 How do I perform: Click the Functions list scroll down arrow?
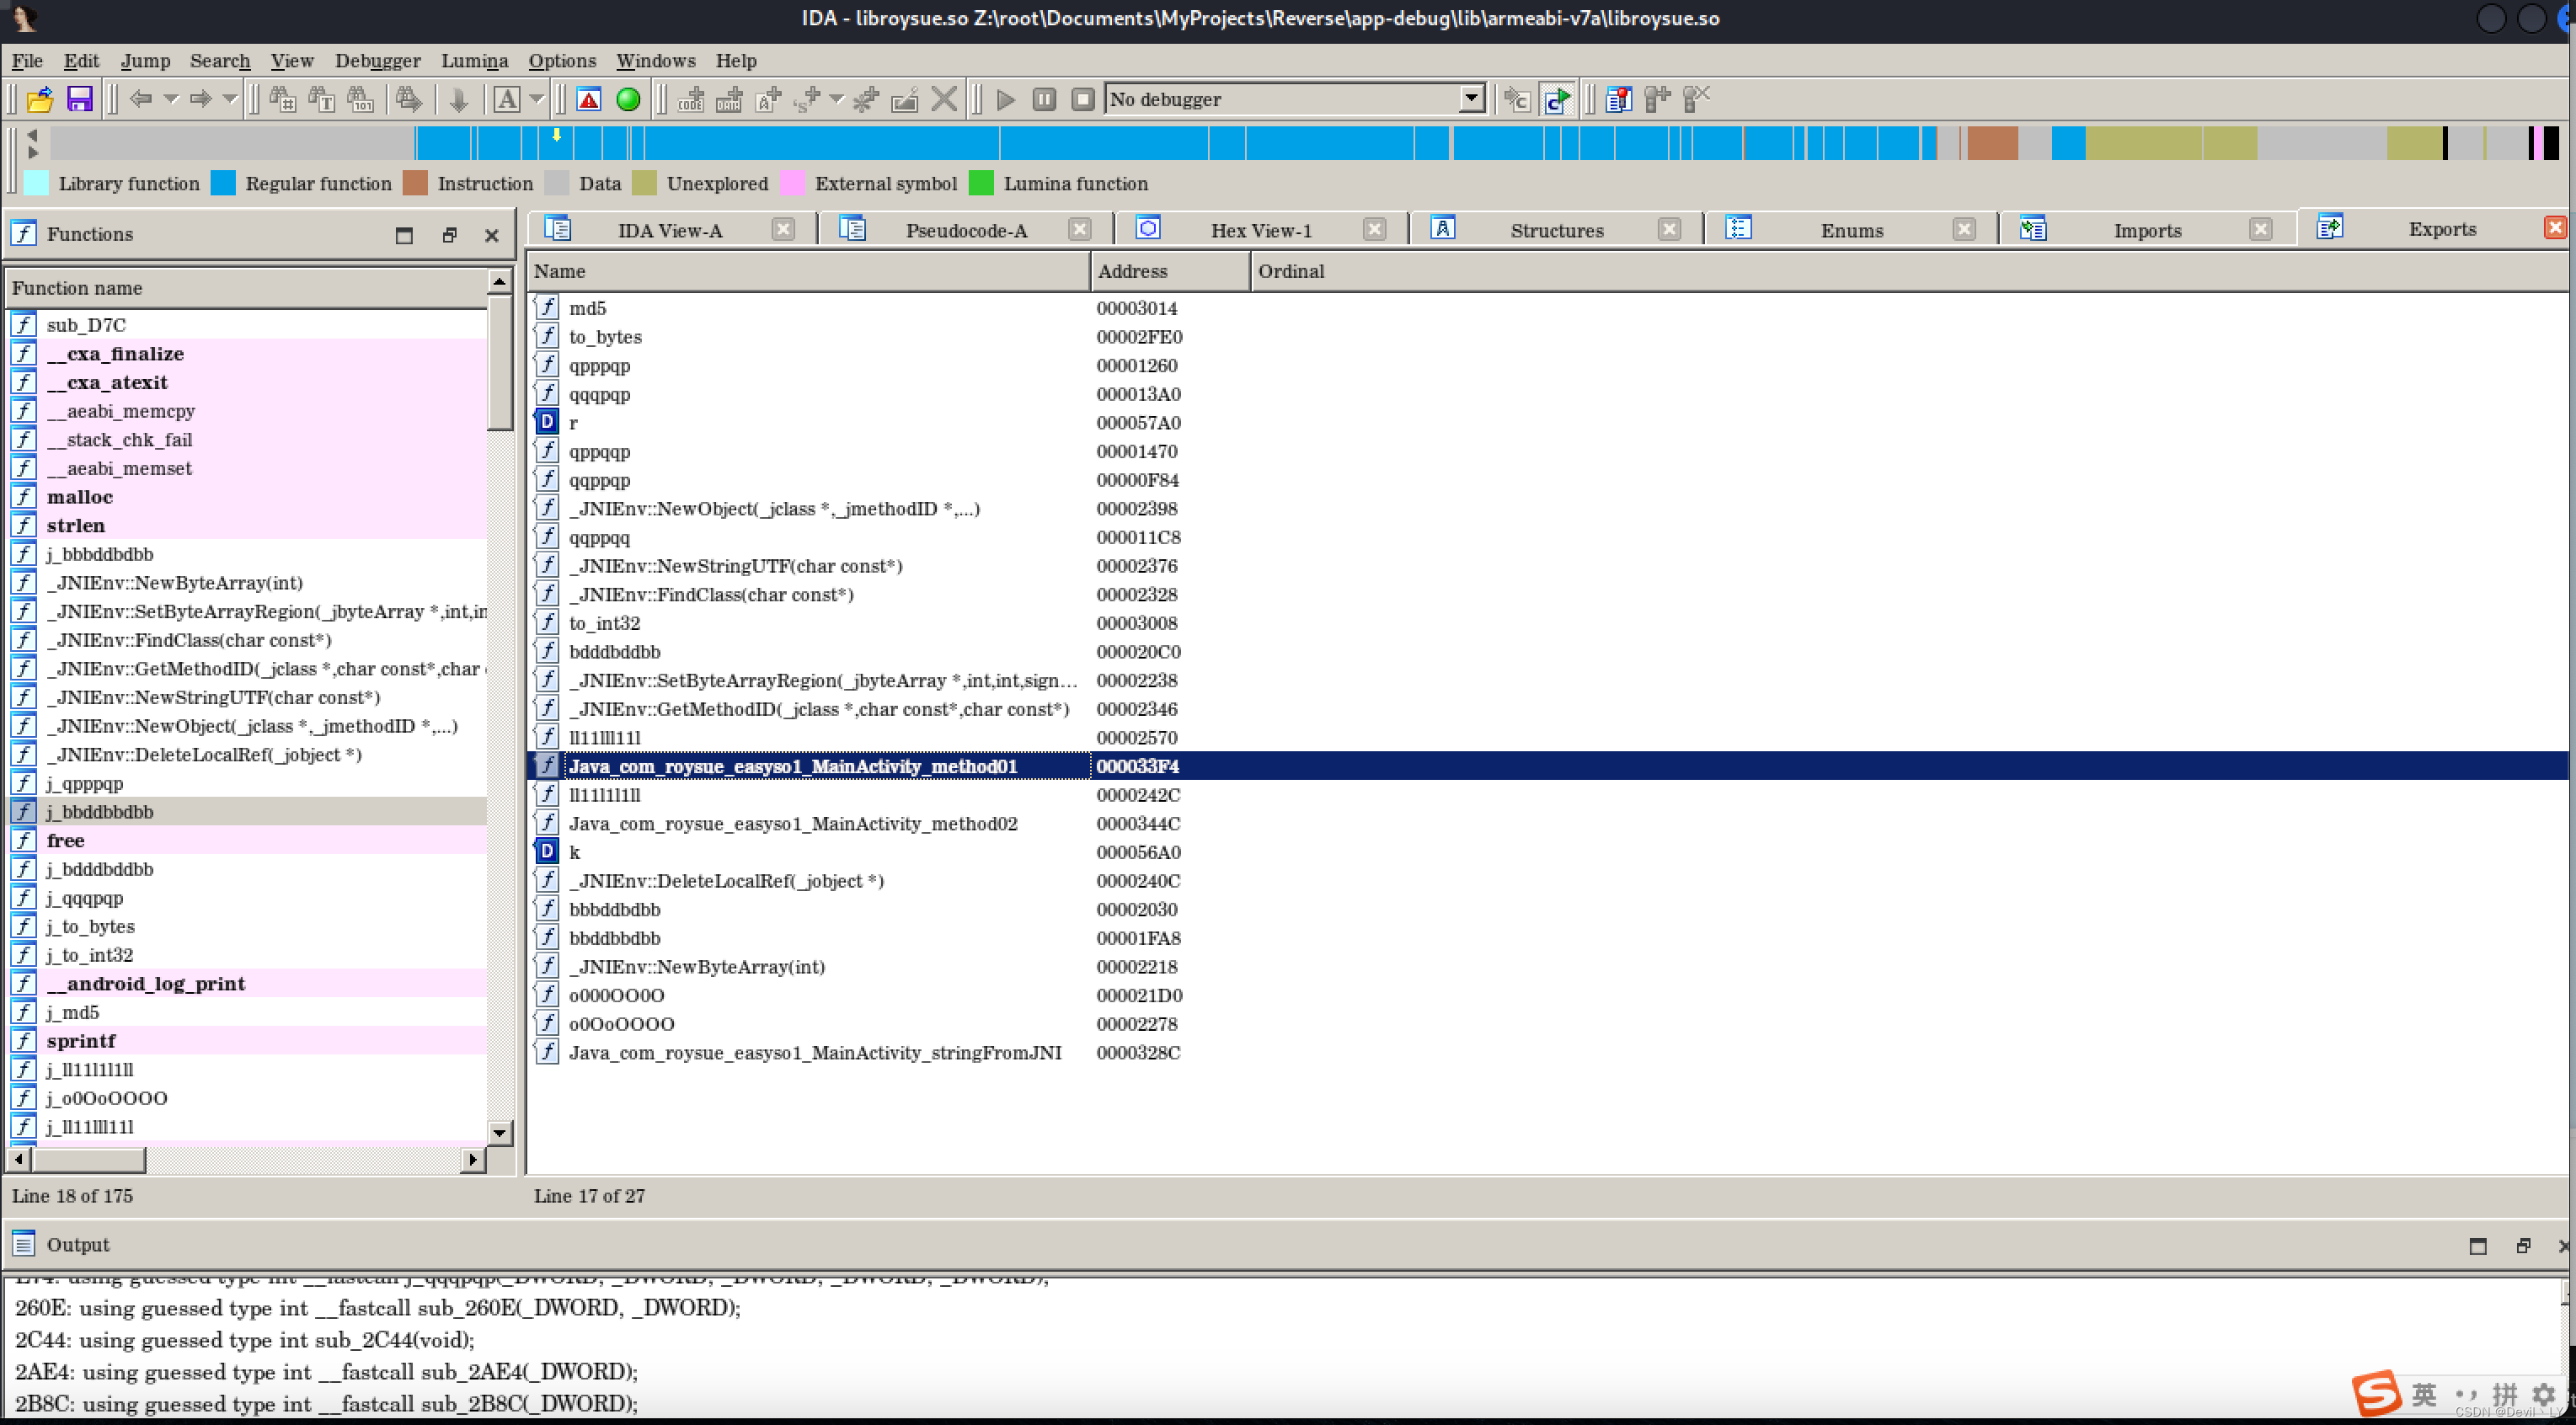click(500, 1133)
